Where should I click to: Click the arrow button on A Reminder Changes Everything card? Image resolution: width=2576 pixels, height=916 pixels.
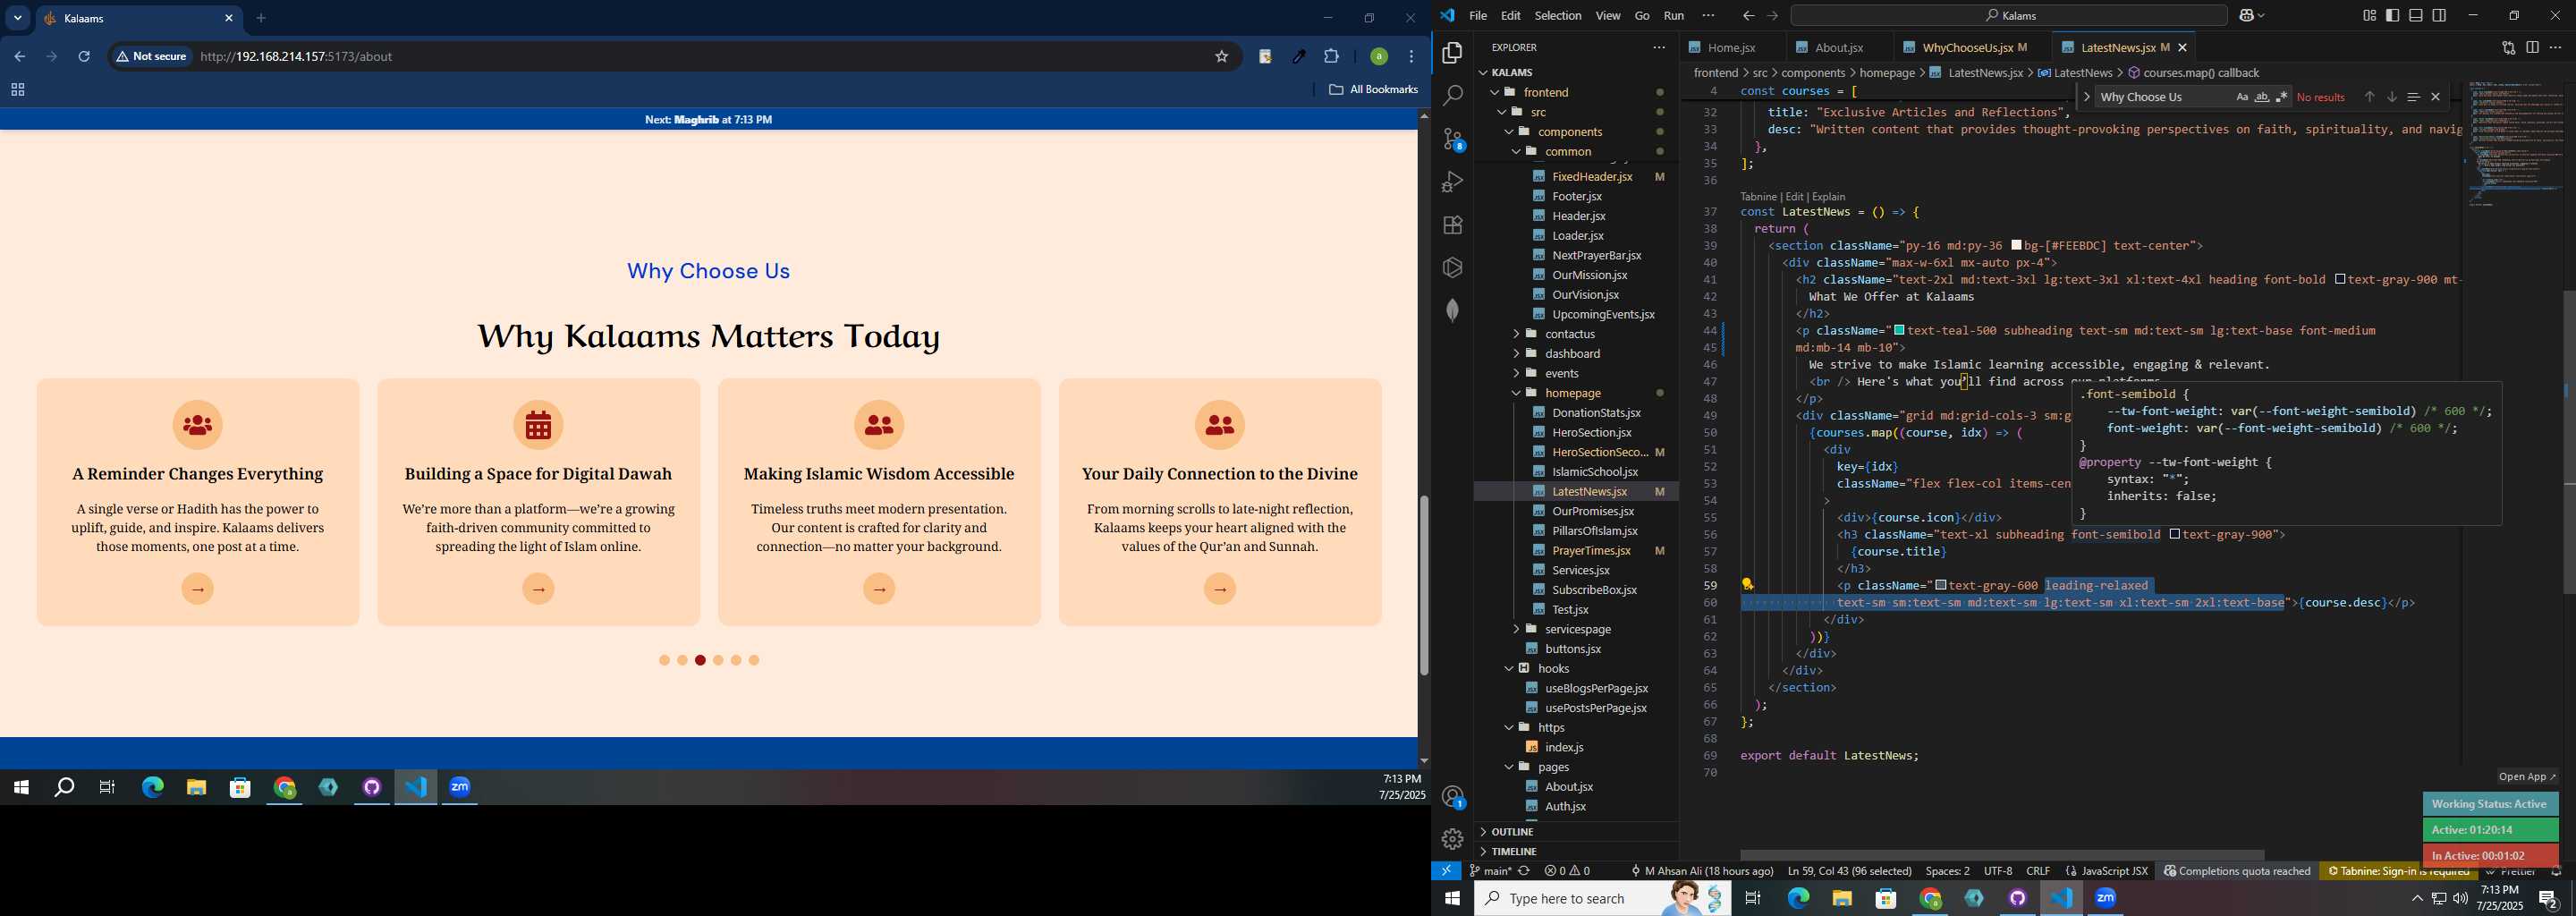(x=198, y=589)
